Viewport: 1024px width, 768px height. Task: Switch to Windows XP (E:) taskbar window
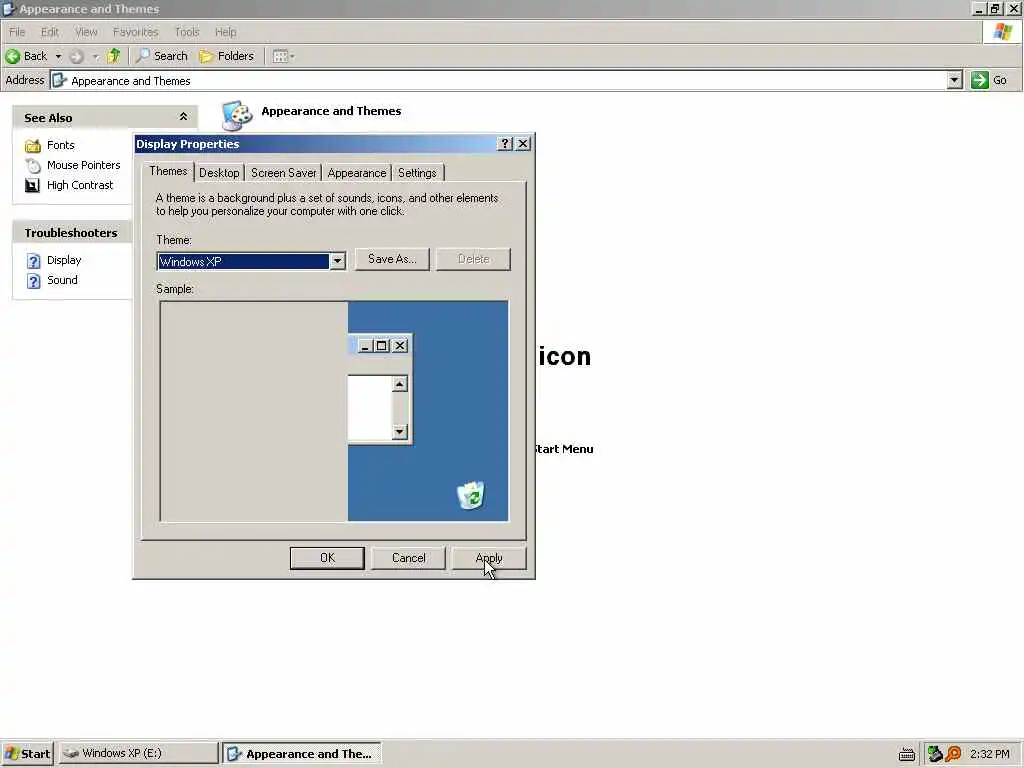point(138,754)
